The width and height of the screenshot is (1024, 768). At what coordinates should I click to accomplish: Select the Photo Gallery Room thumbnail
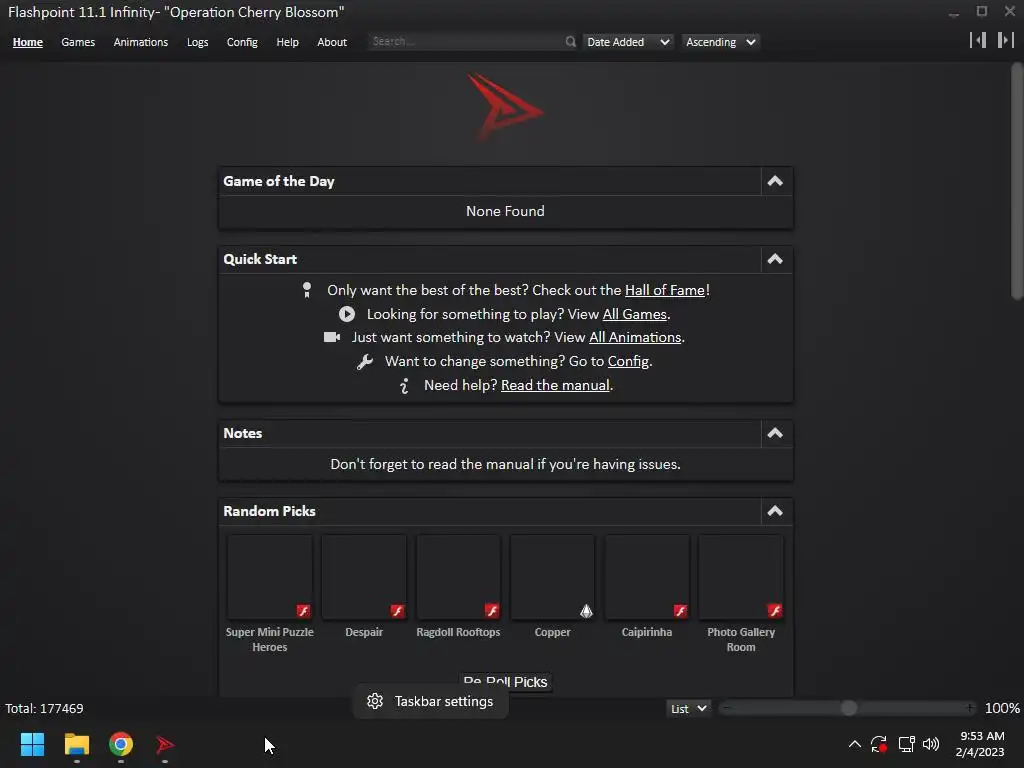pos(741,577)
